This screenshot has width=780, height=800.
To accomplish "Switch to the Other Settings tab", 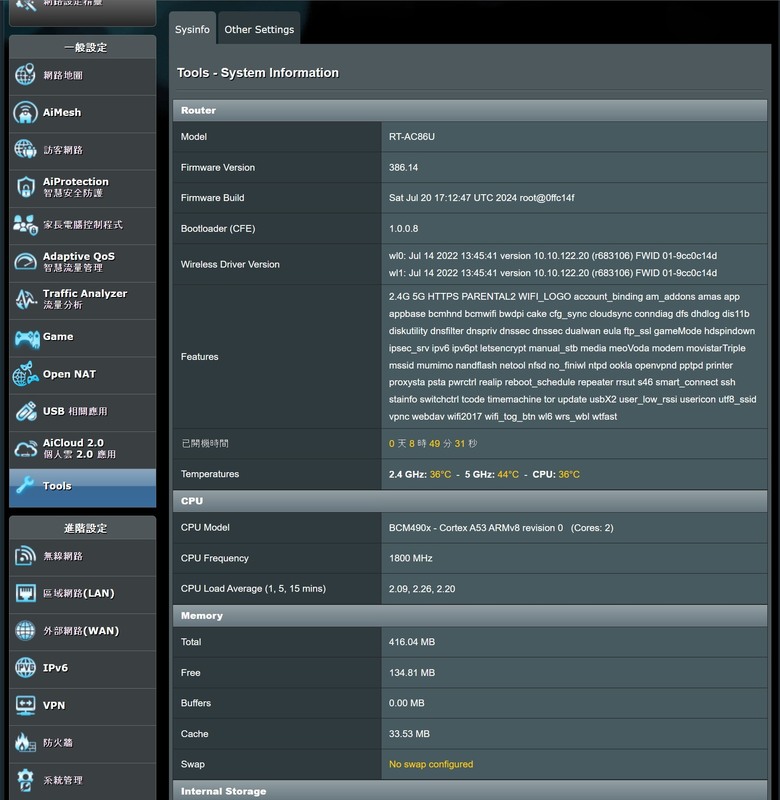I will coord(259,29).
